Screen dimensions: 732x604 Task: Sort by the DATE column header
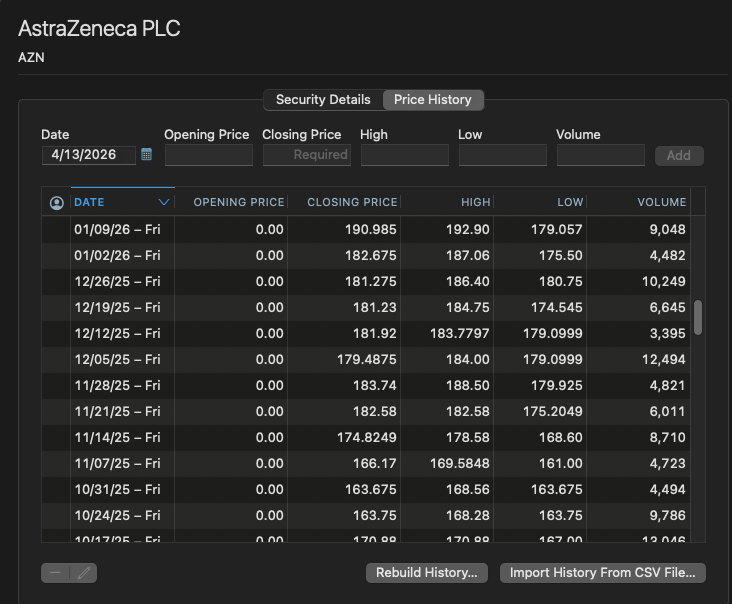point(89,202)
